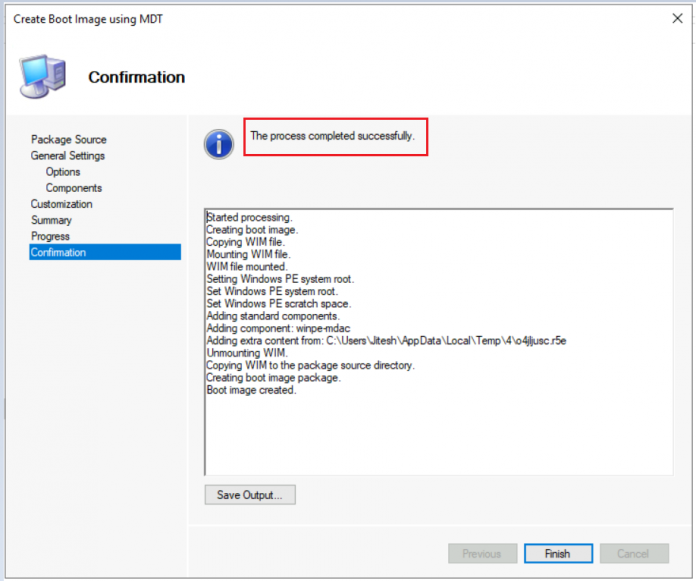Image resolution: width=696 pixels, height=581 pixels.
Task: Jump to the Customization step
Action: 61,204
